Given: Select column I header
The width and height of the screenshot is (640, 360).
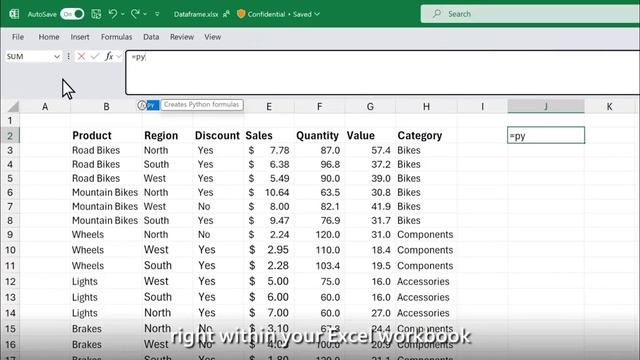Looking at the screenshot, I should point(482,107).
